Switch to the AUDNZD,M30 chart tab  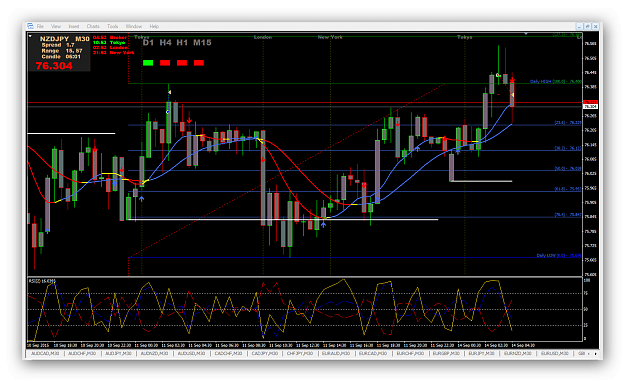tap(155, 353)
